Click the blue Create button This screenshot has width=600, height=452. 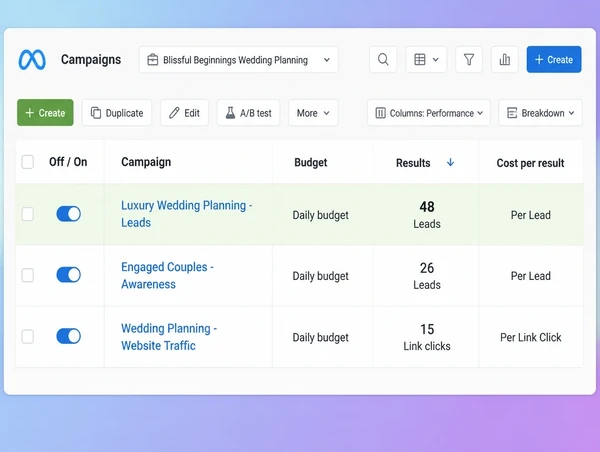[554, 59]
